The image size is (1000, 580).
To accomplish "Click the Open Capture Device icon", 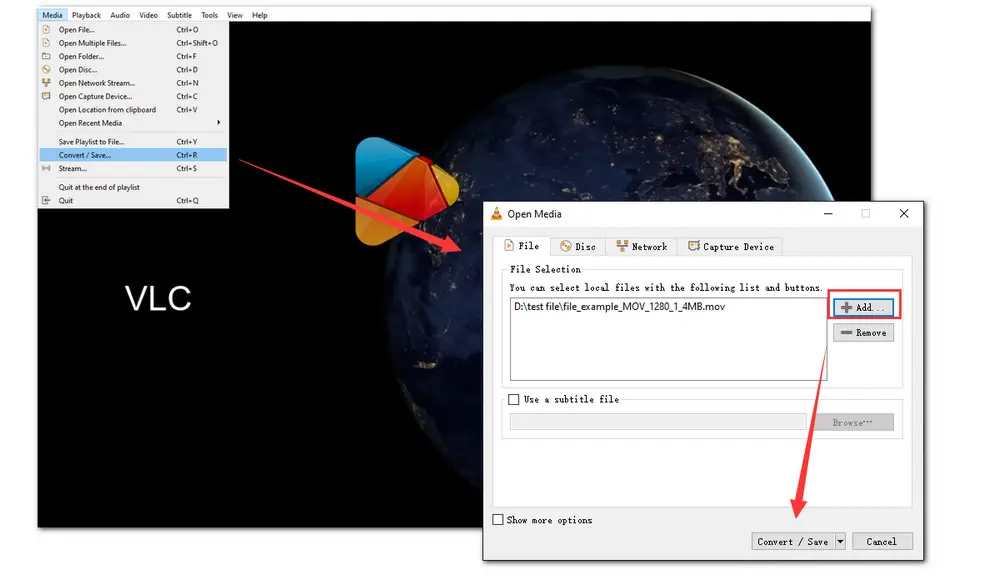I will point(46,96).
